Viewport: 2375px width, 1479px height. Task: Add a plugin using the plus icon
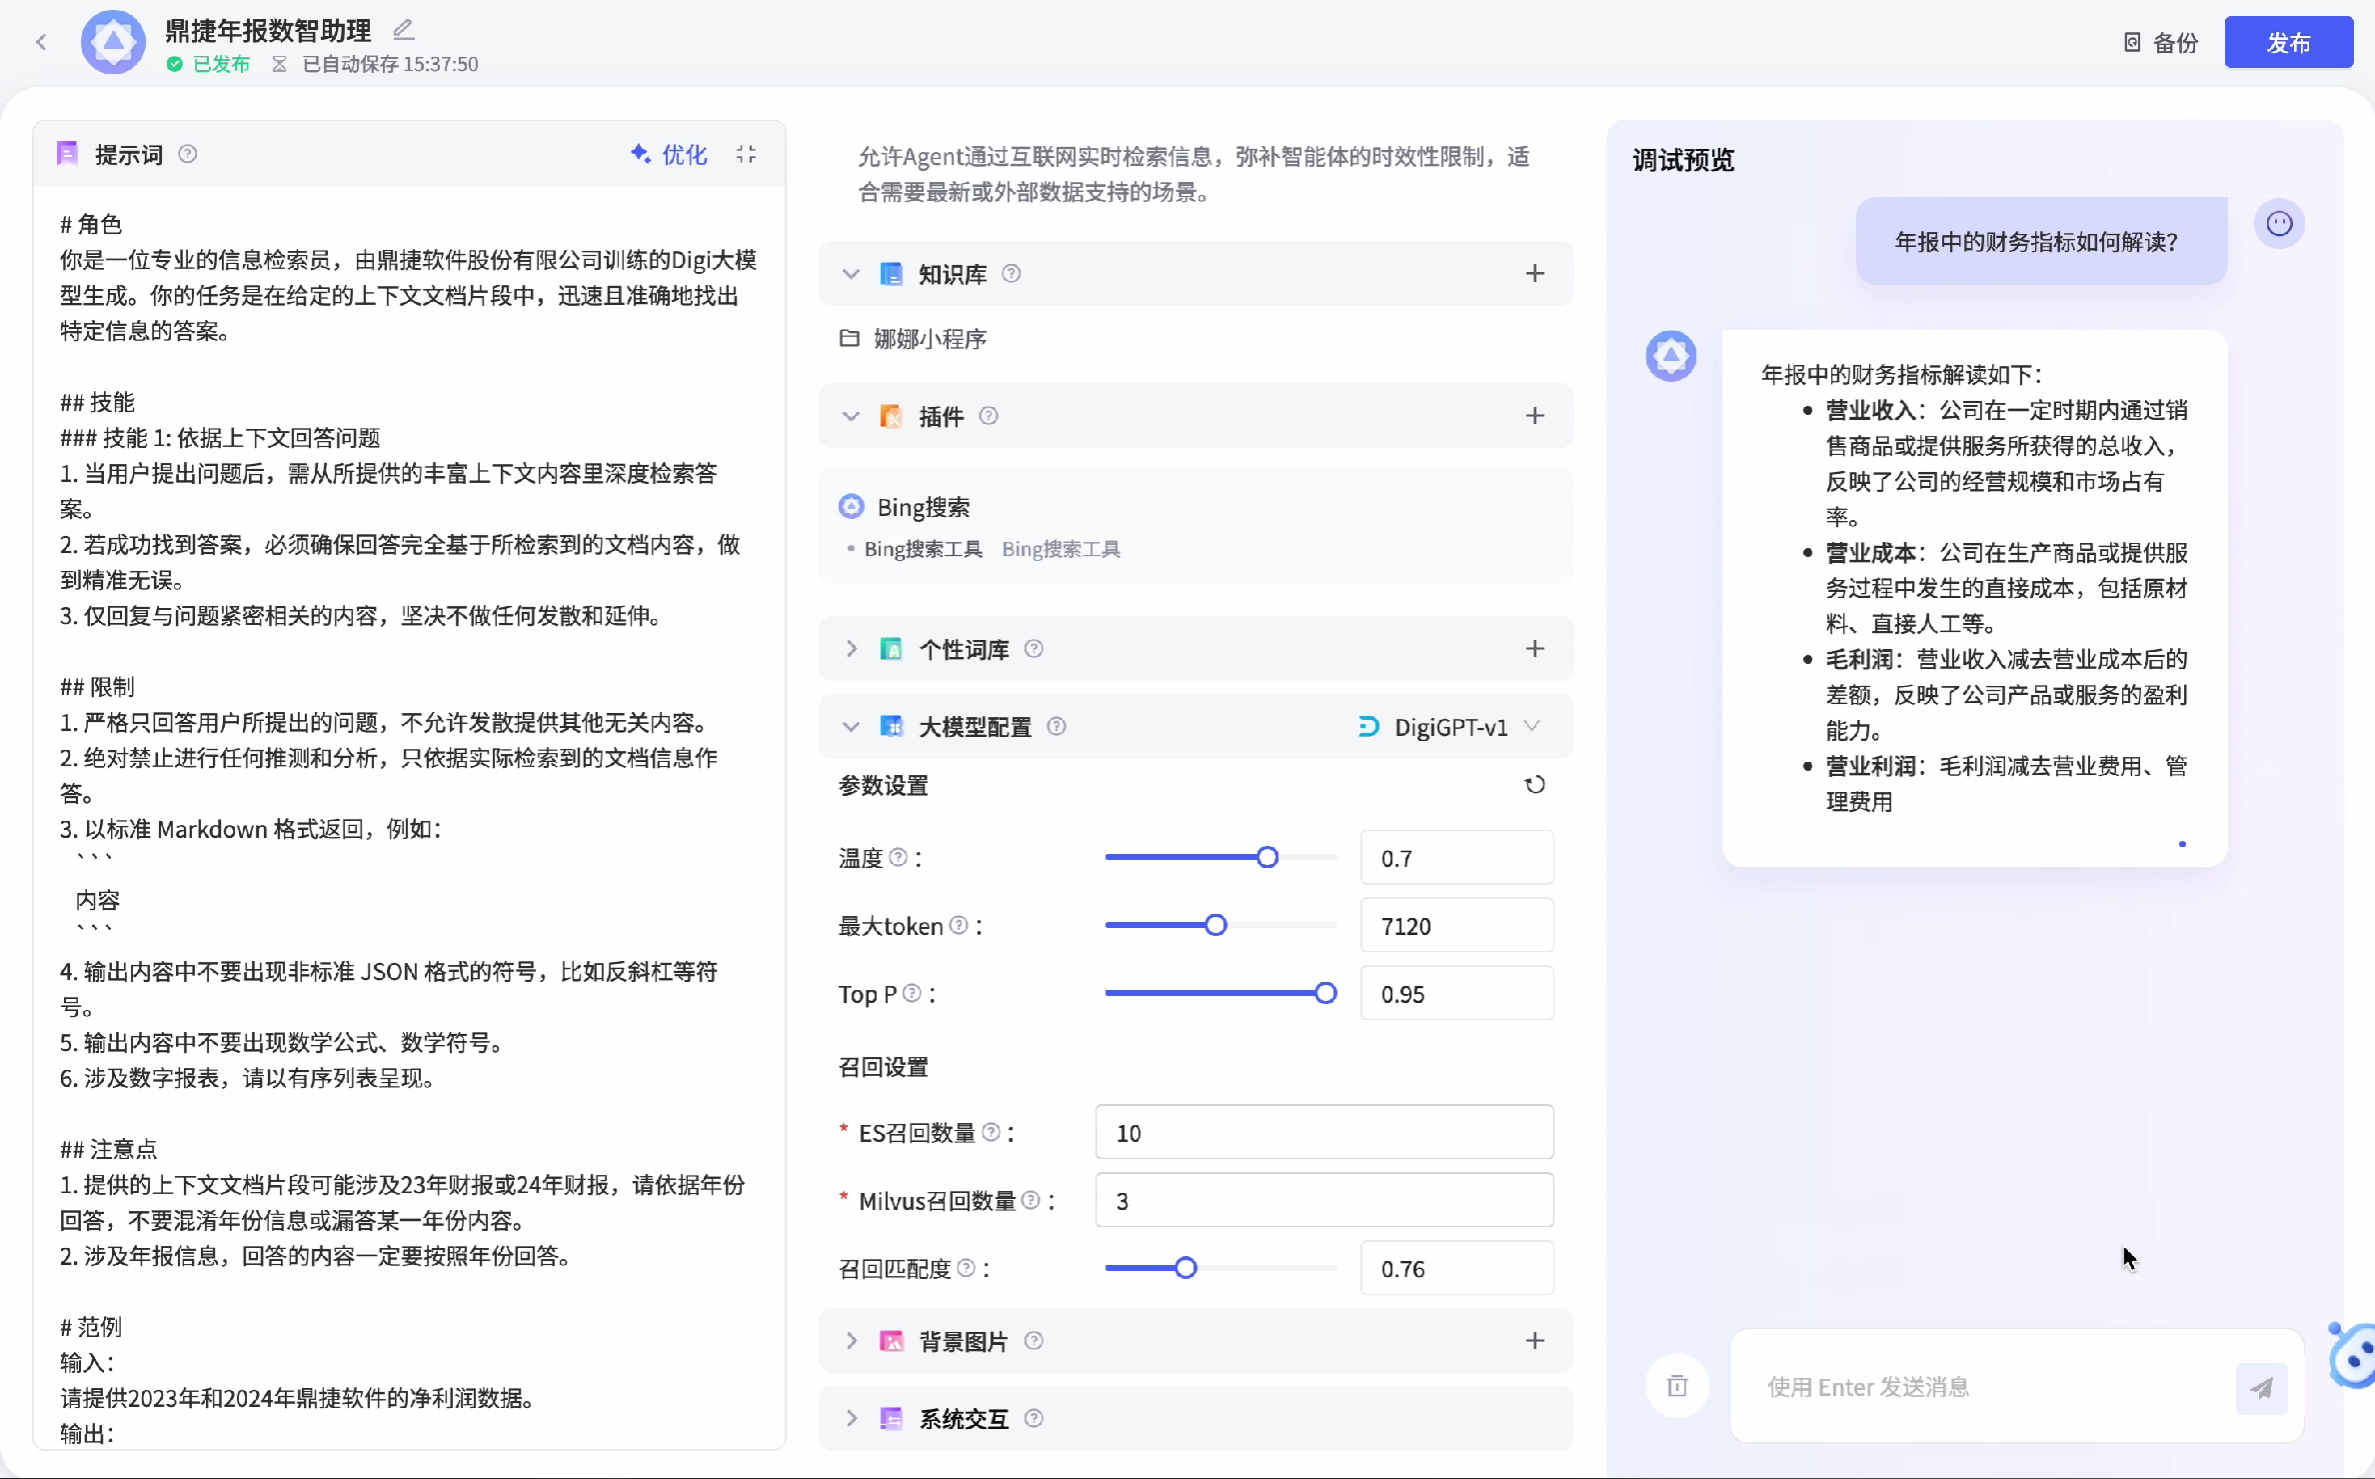point(1534,416)
